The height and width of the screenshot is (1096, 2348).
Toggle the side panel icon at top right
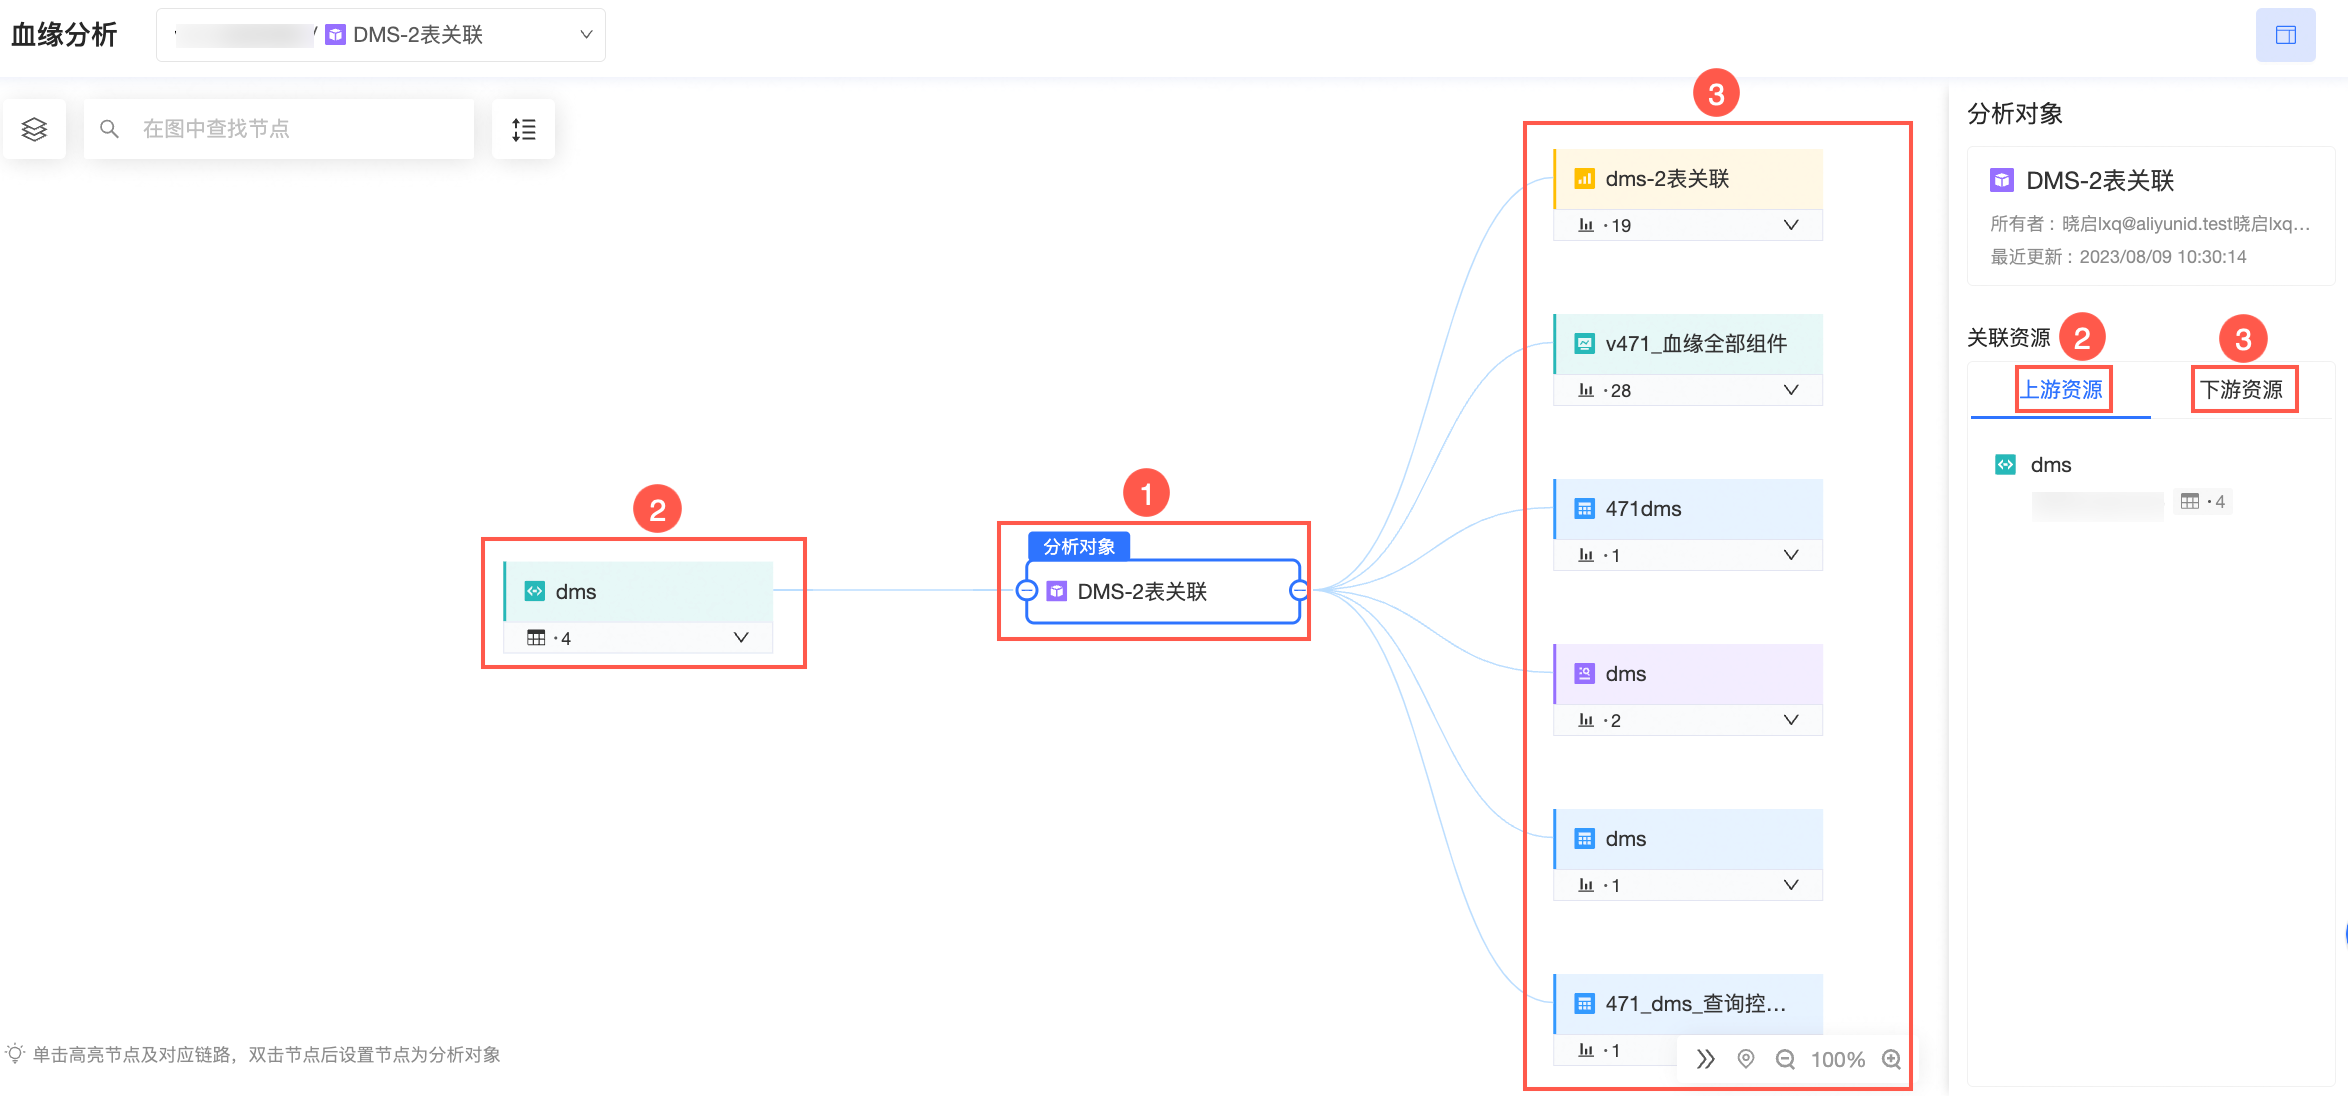[x=2285, y=35]
